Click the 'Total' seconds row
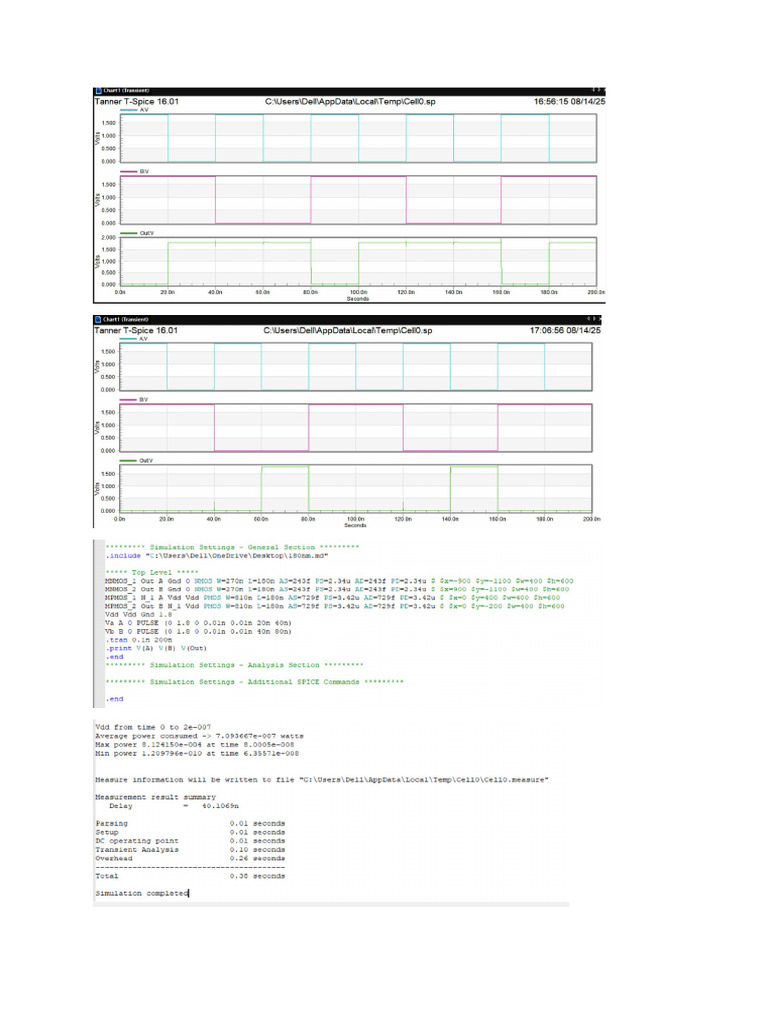Screen dimensions: 768x1024 coord(190,876)
